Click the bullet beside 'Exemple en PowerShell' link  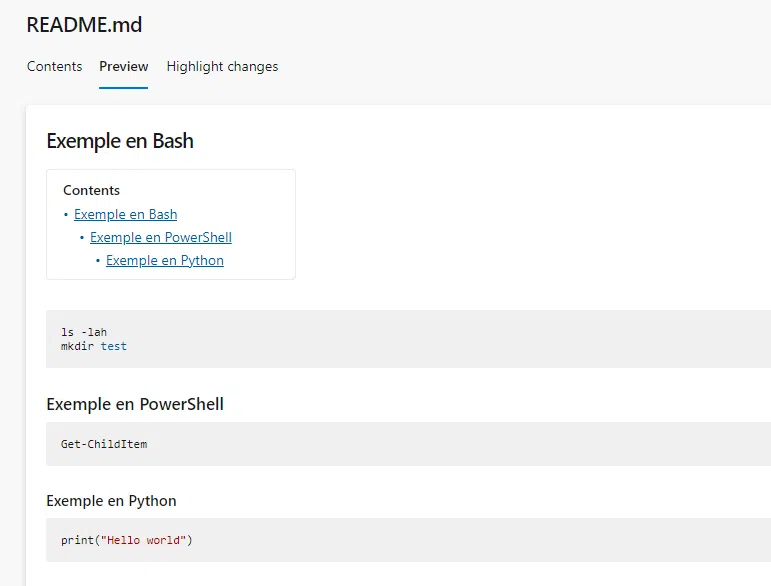(x=82, y=237)
